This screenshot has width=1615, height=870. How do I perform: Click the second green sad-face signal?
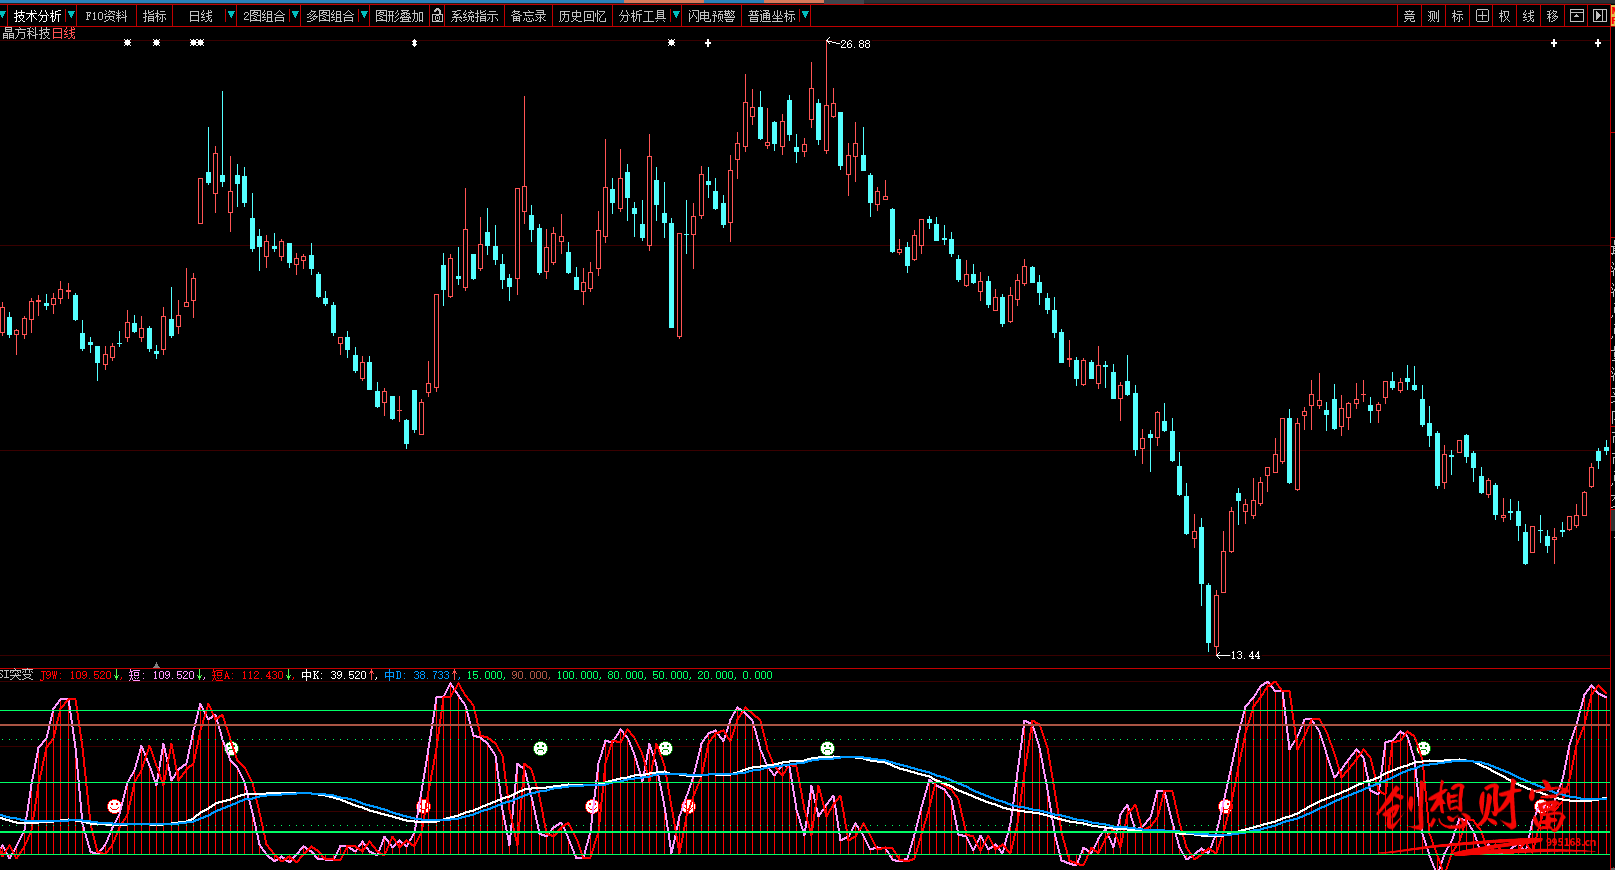(540, 748)
